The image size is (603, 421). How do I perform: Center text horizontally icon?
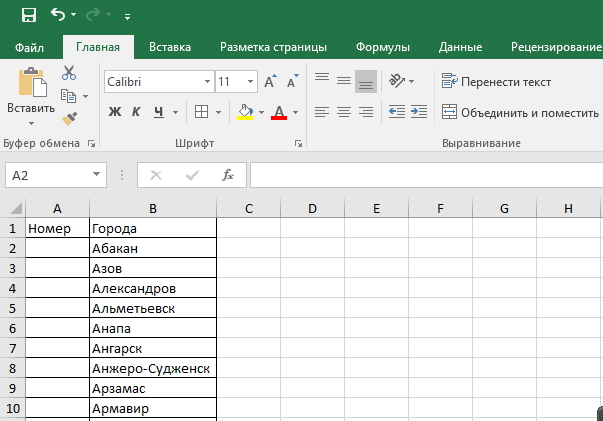343,112
